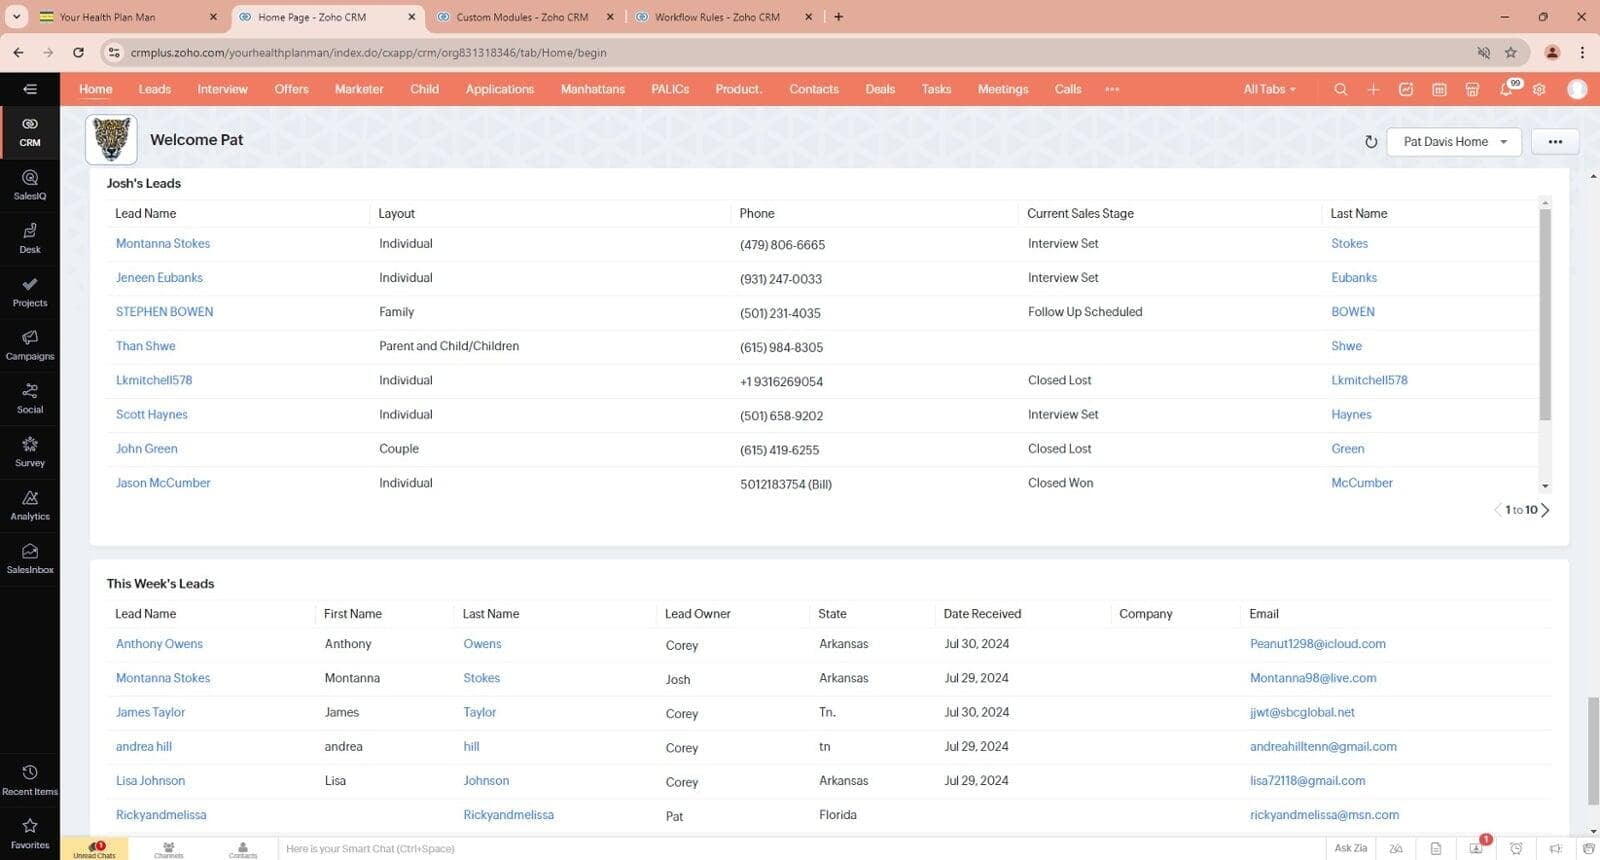Switch to the Deals tab
Image resolution: width=1600 pixels, height=860 pixels.
point(880,89)
